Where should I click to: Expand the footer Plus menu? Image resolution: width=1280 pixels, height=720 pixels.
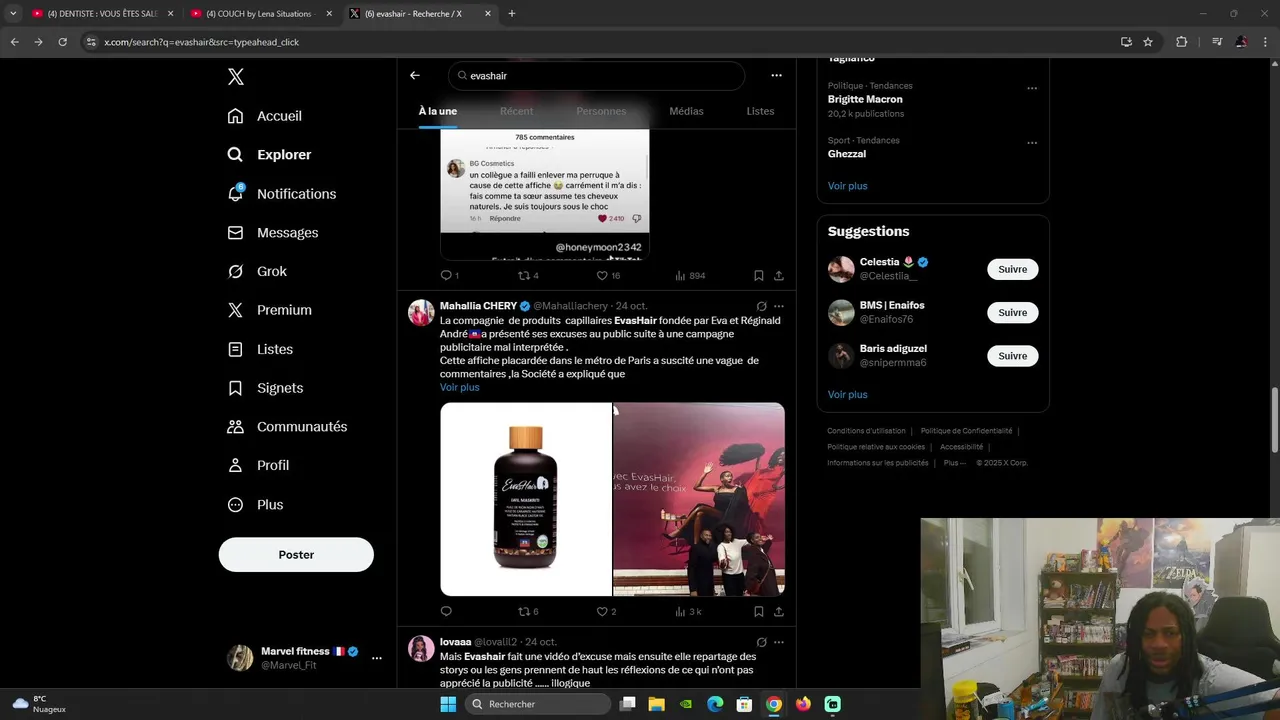[954, 463]
